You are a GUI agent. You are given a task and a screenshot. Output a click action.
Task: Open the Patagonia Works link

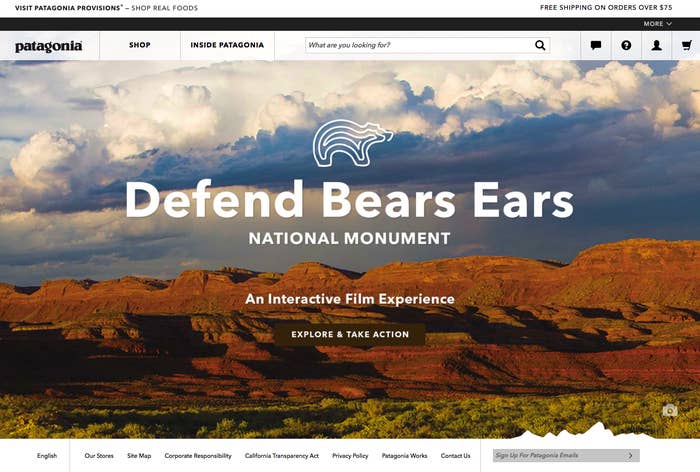pos(404,455)
